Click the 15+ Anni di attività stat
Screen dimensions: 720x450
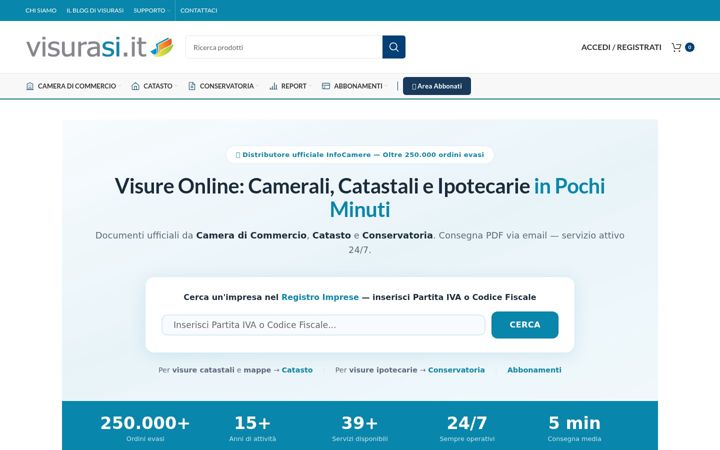(x=253, y=428)
